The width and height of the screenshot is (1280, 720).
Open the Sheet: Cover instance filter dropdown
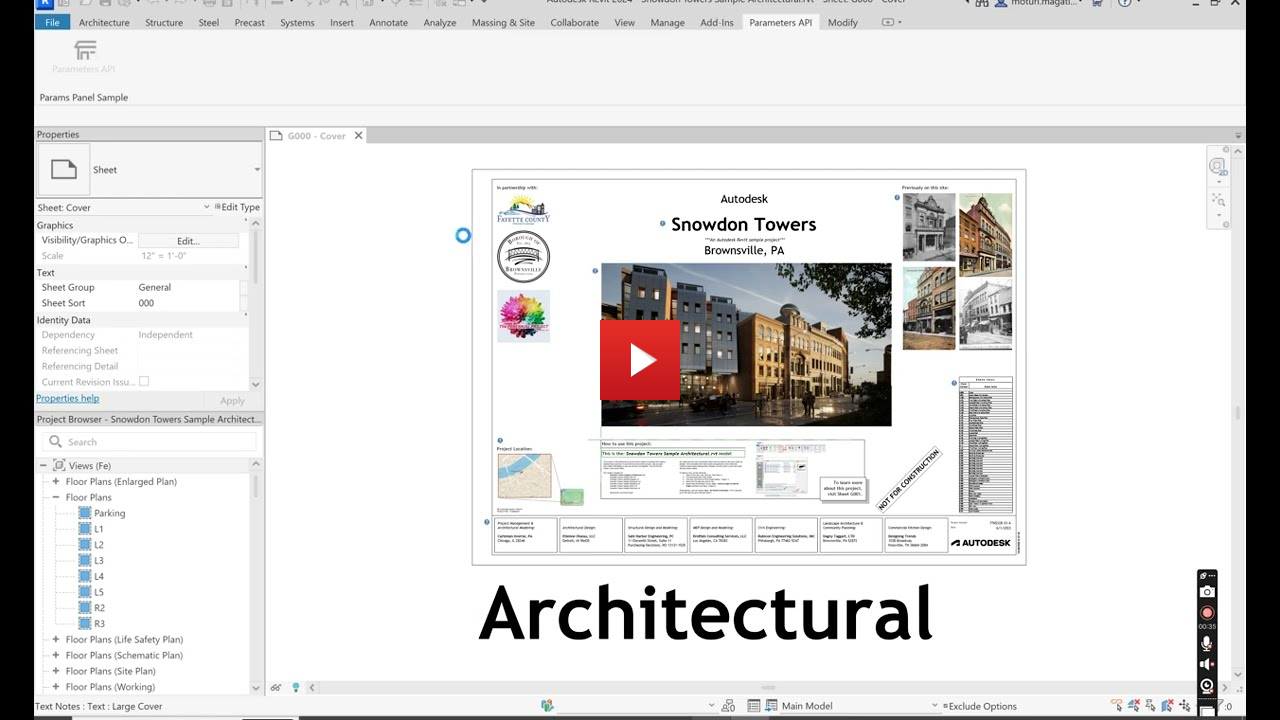coord(206,208)
